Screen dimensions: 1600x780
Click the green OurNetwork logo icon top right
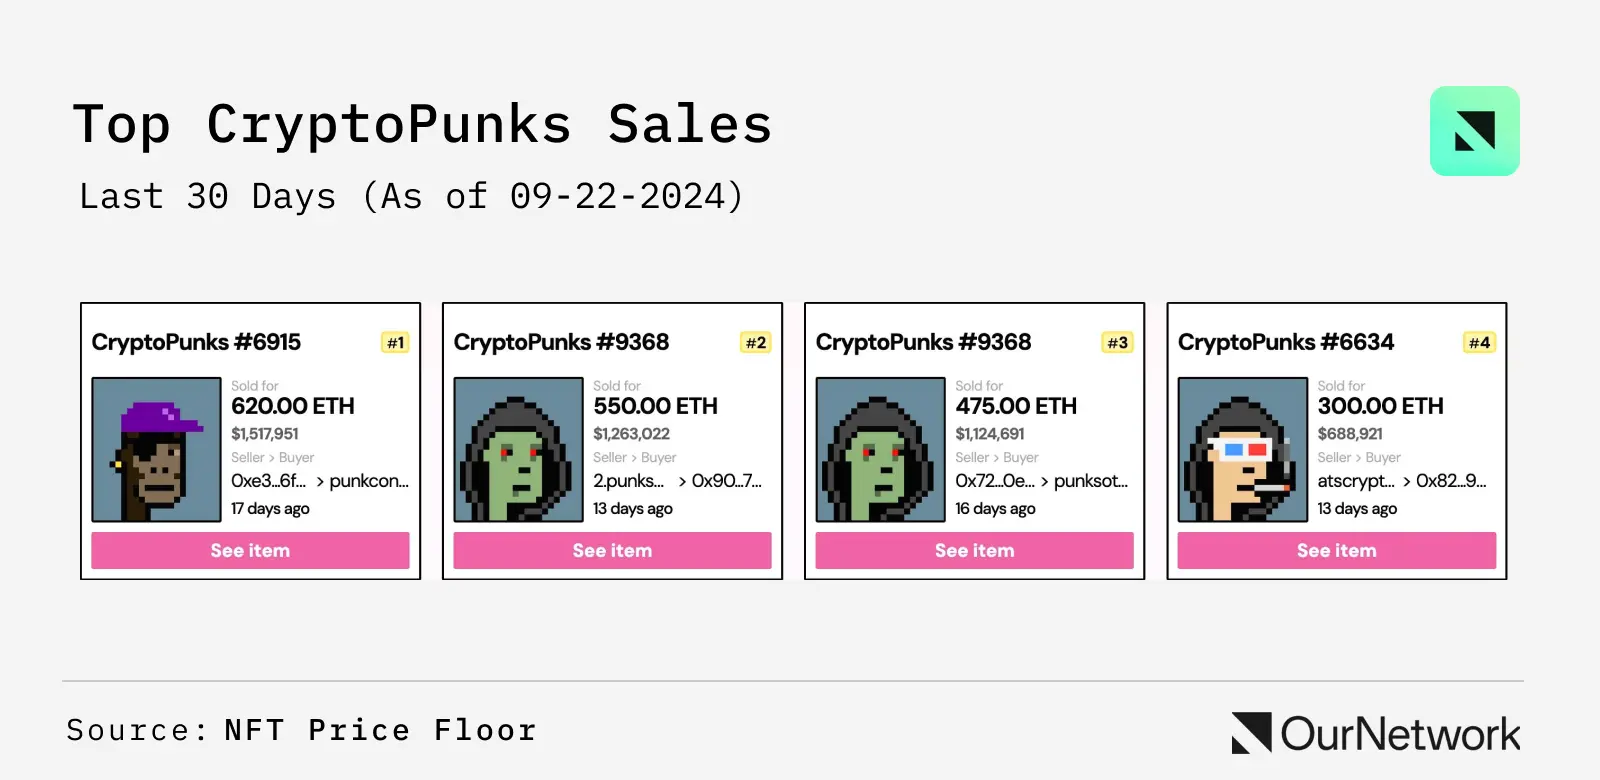click(1473, 131)
